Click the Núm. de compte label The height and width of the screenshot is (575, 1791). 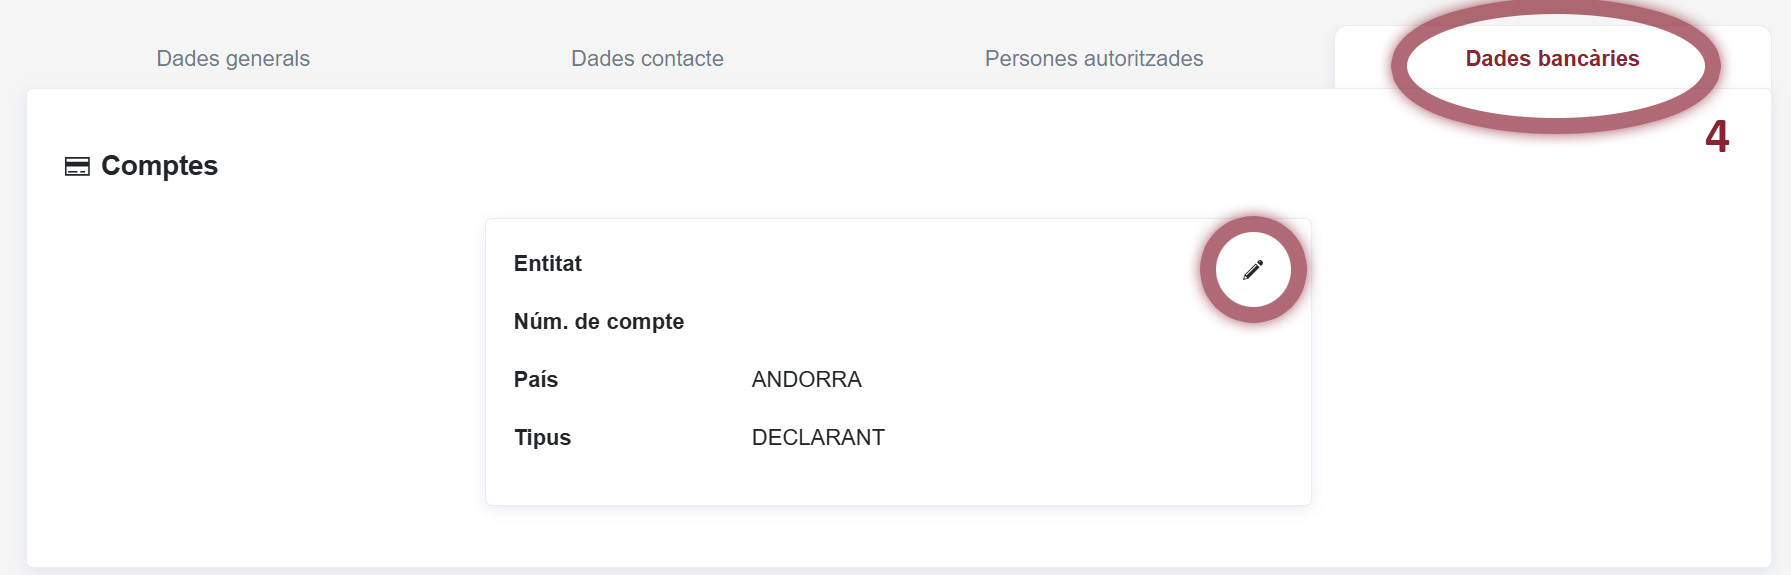(598, 322)
